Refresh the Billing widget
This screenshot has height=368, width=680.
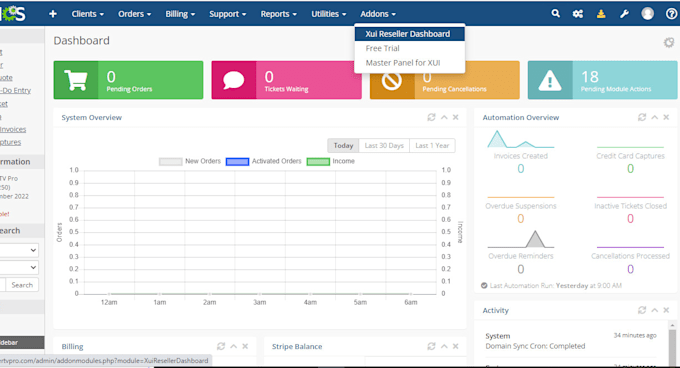(x=221, y=346)
